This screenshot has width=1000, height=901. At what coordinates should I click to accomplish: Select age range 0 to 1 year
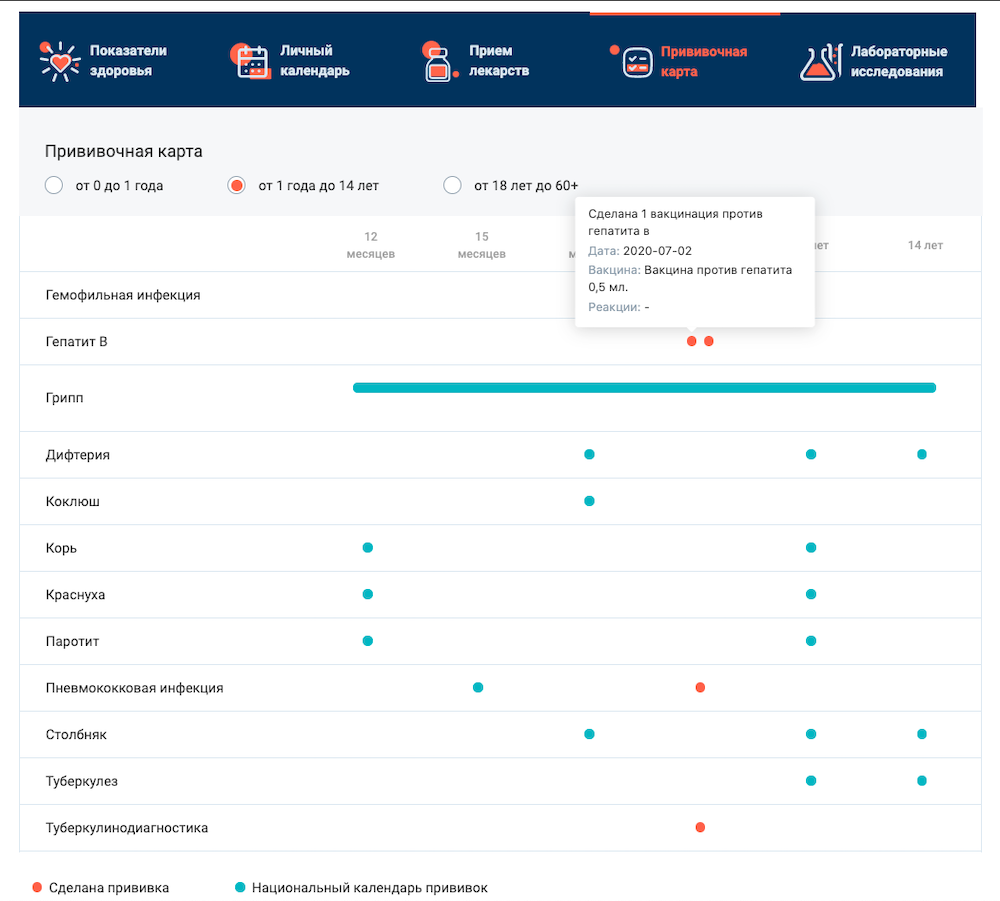tap(53, 185)
